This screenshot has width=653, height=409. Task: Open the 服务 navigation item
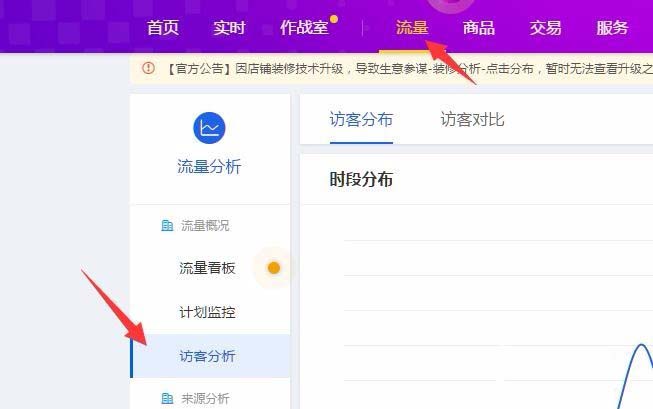click(x=612, y=28)
